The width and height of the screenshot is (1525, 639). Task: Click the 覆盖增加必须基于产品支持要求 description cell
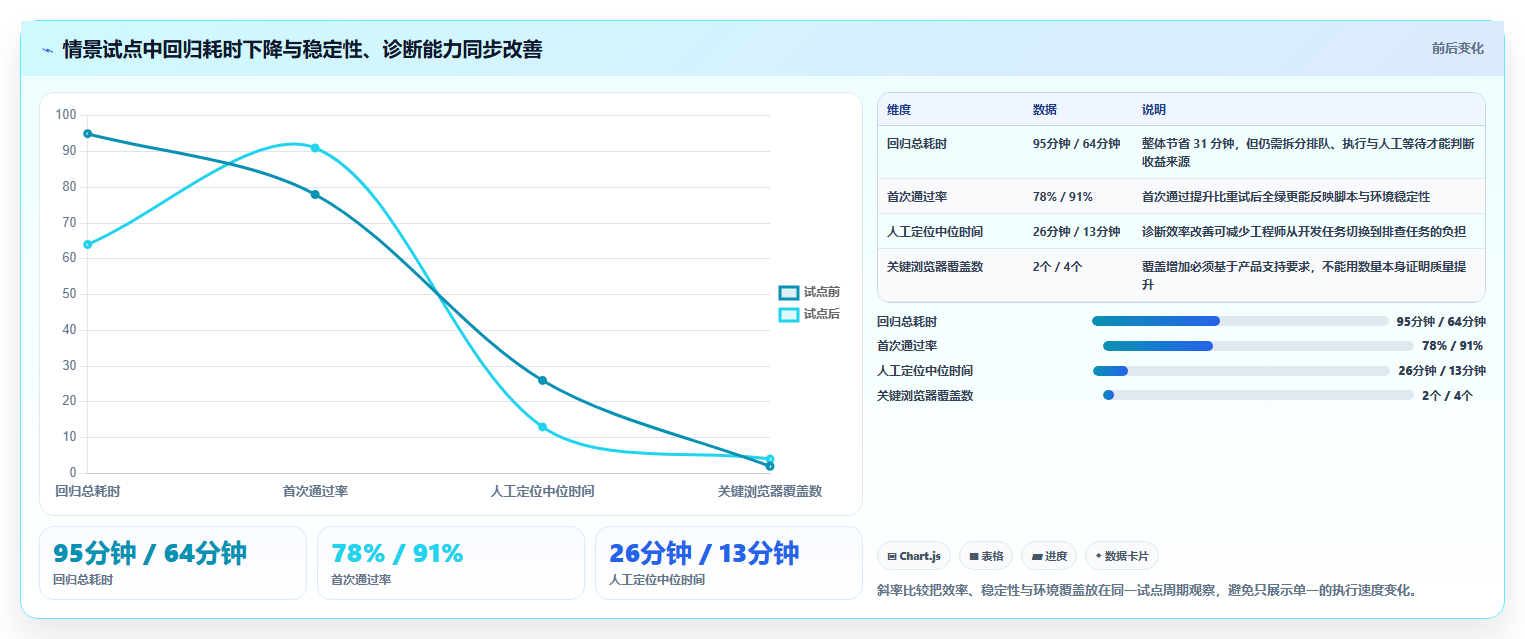click(1308, 275)
